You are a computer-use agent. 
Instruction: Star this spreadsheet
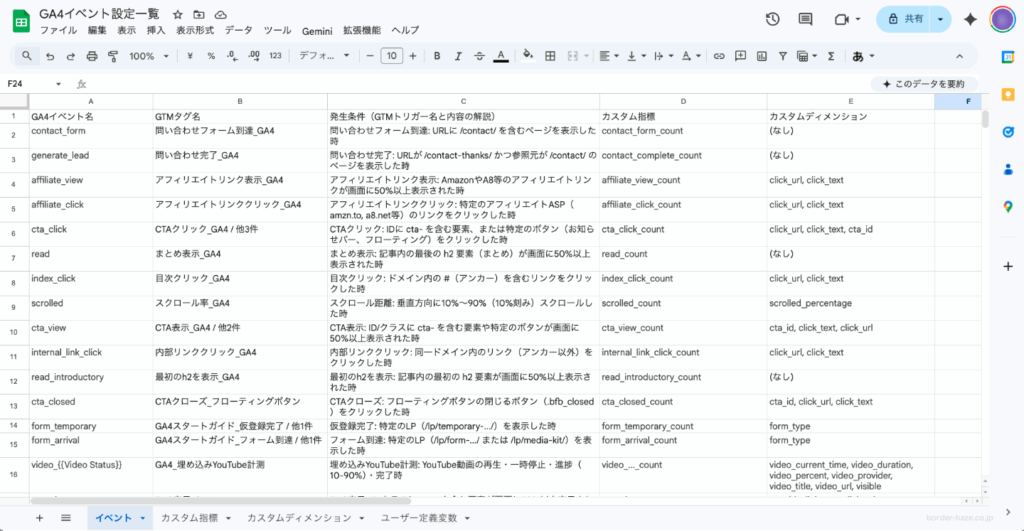click(178, 14)
